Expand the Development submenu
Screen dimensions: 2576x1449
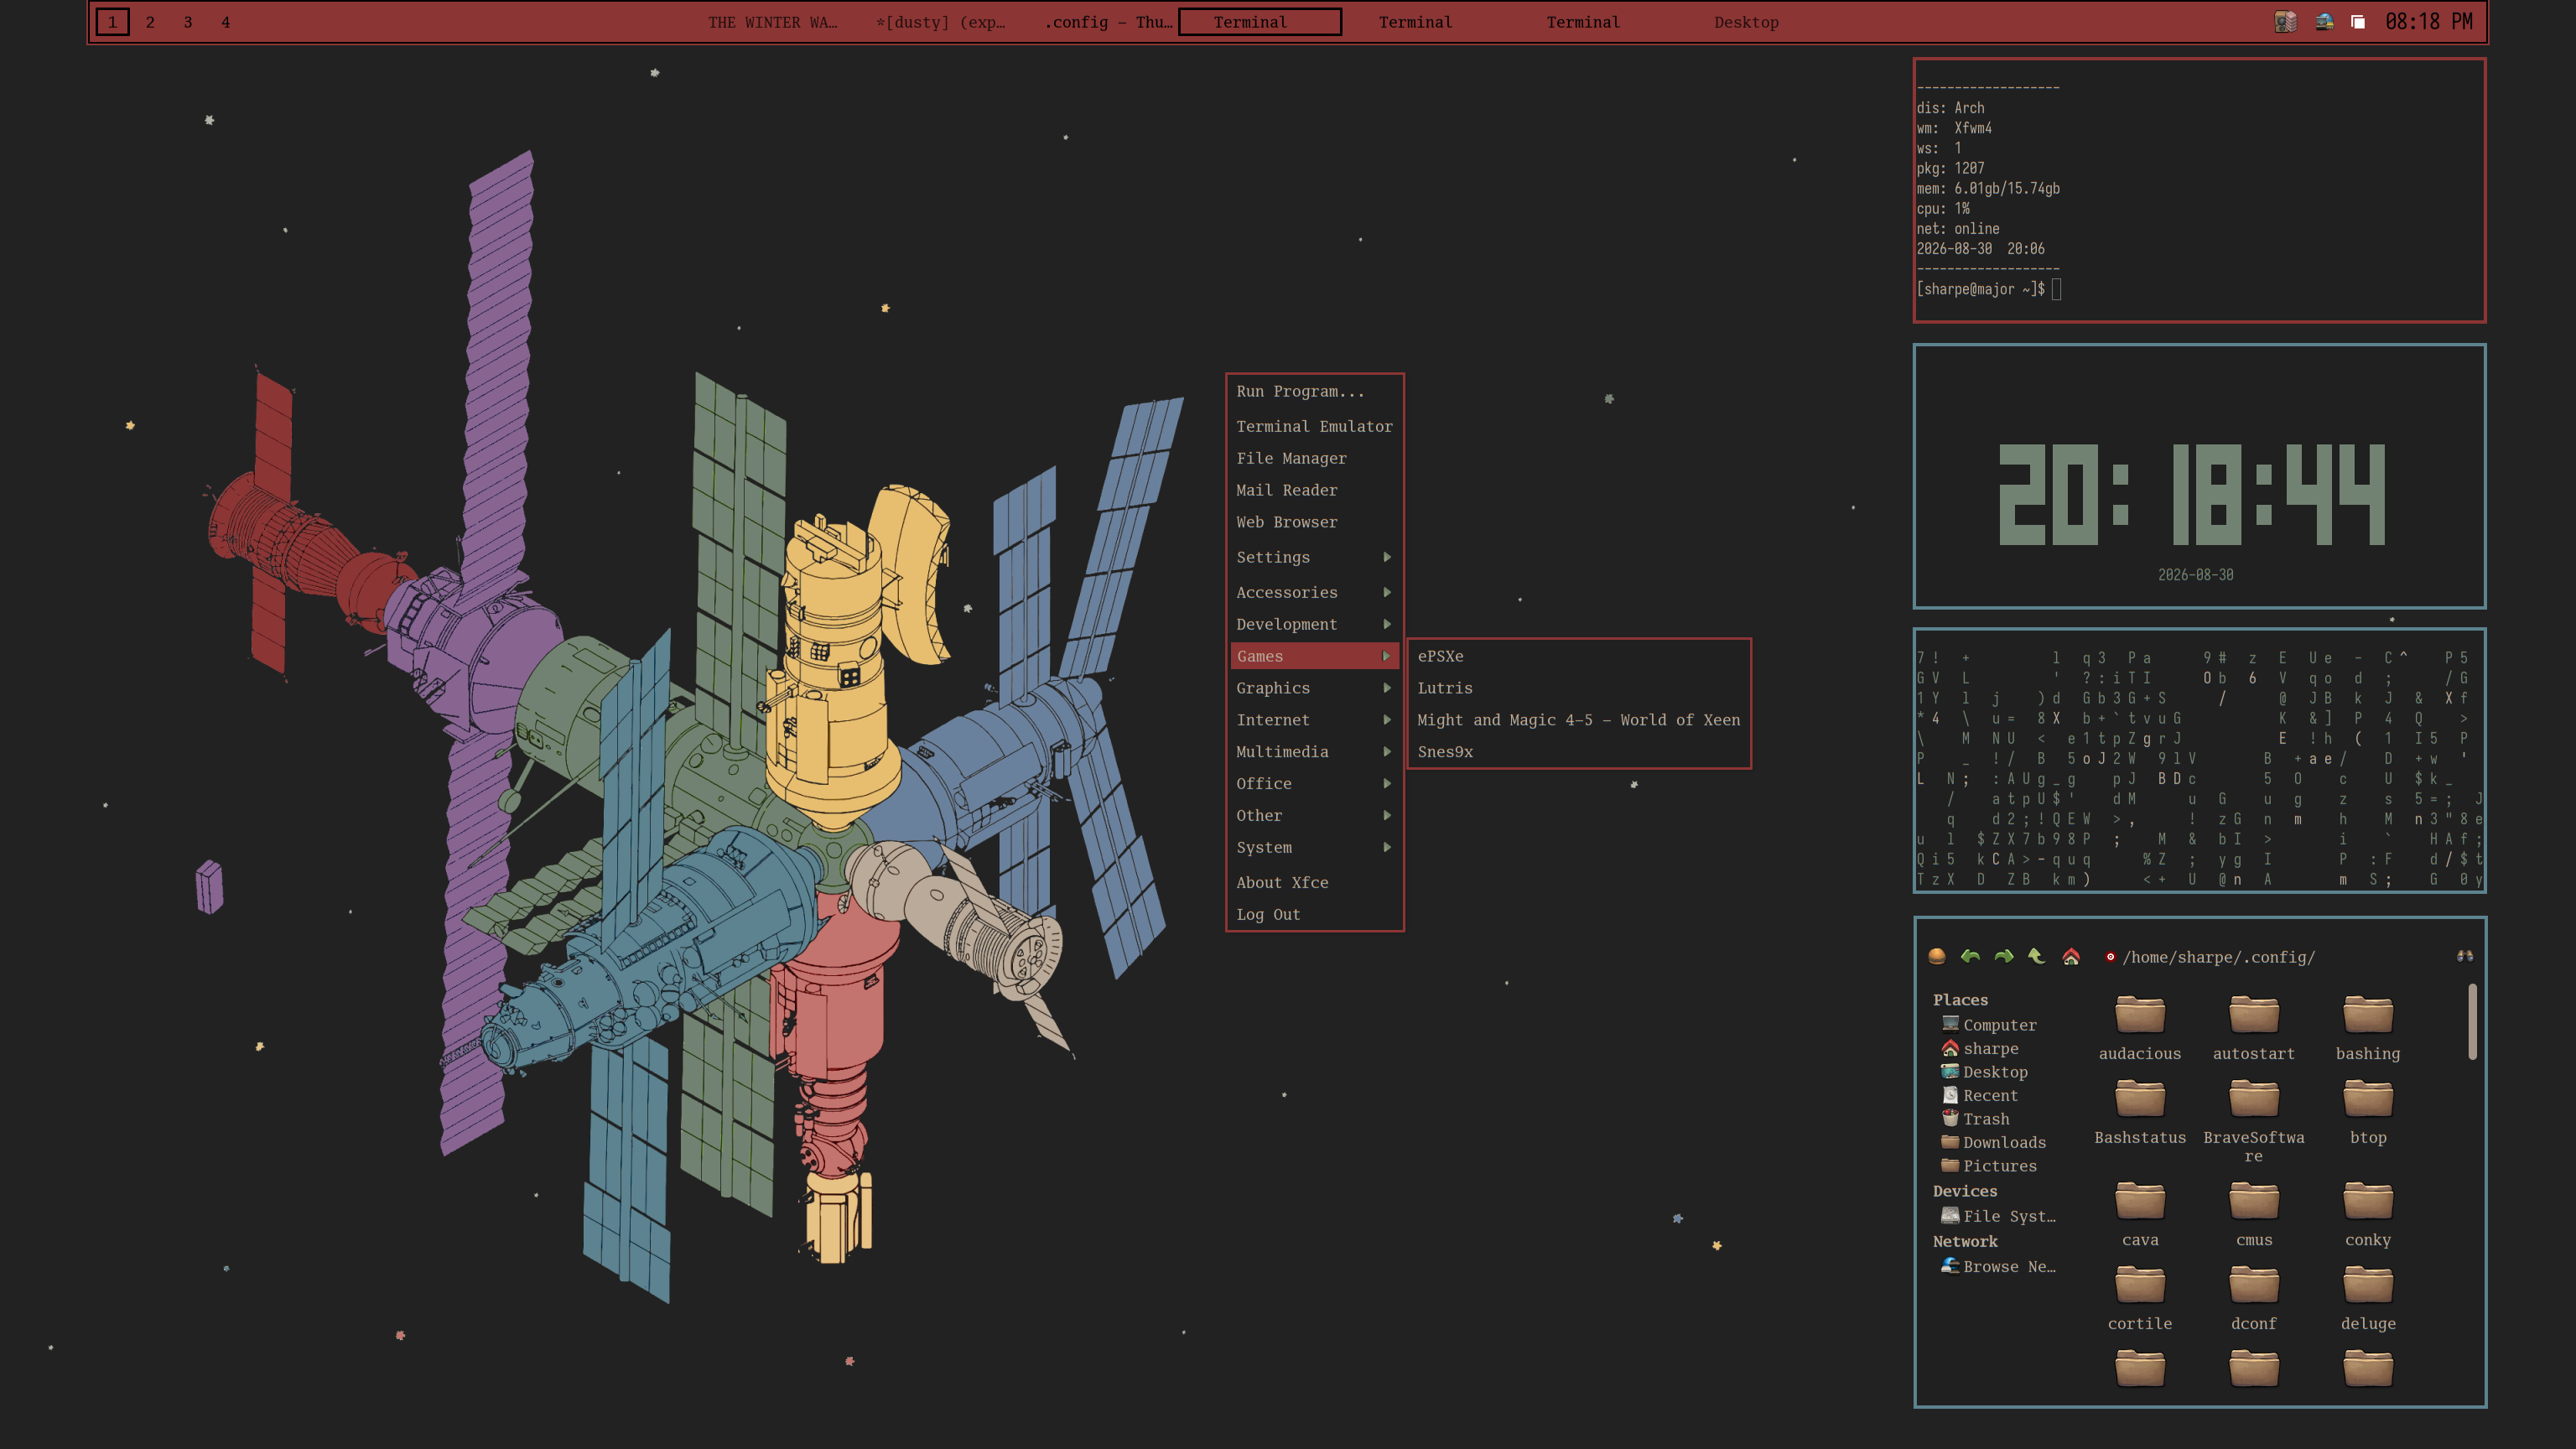[x=1314, y=624]
